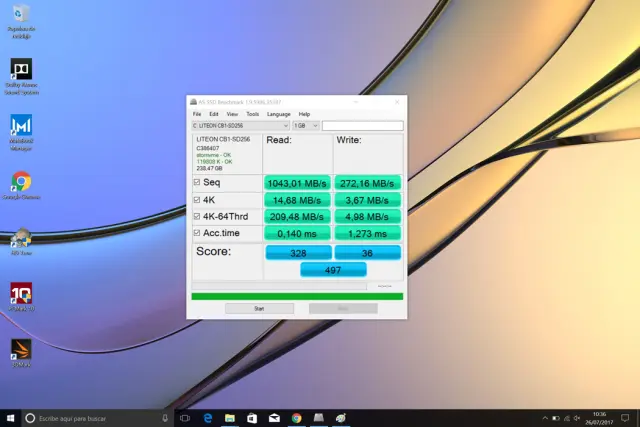Open the Tools menu

tap(252, 114)
